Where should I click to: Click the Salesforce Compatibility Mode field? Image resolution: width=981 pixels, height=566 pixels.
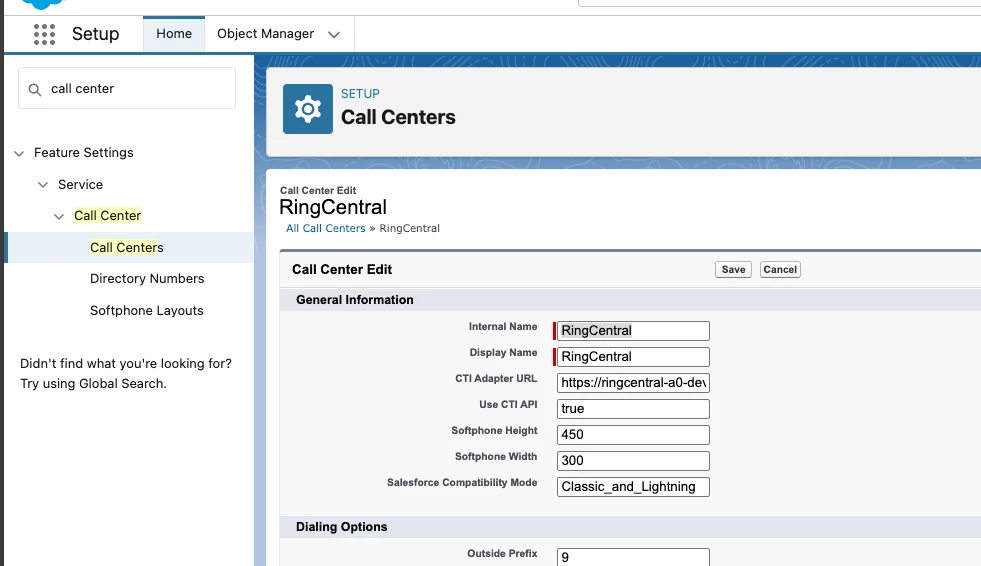633,487
